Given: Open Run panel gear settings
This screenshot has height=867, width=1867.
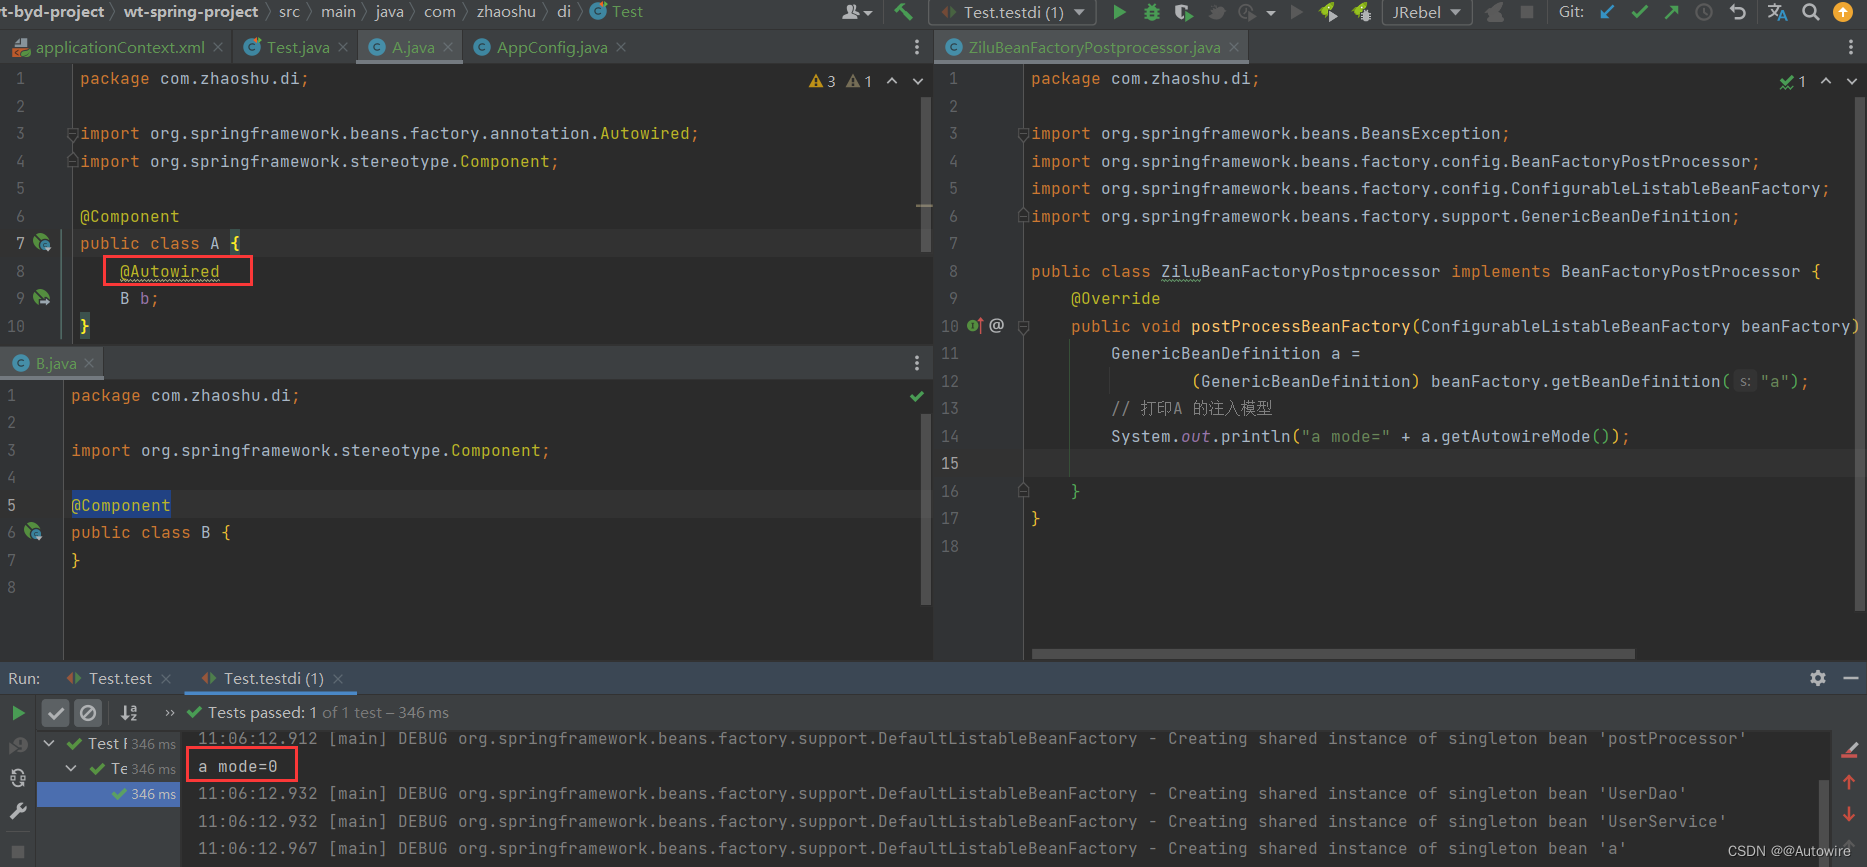Looking at the screenshot, I should pyautogui.click(x=1818, y=678).
